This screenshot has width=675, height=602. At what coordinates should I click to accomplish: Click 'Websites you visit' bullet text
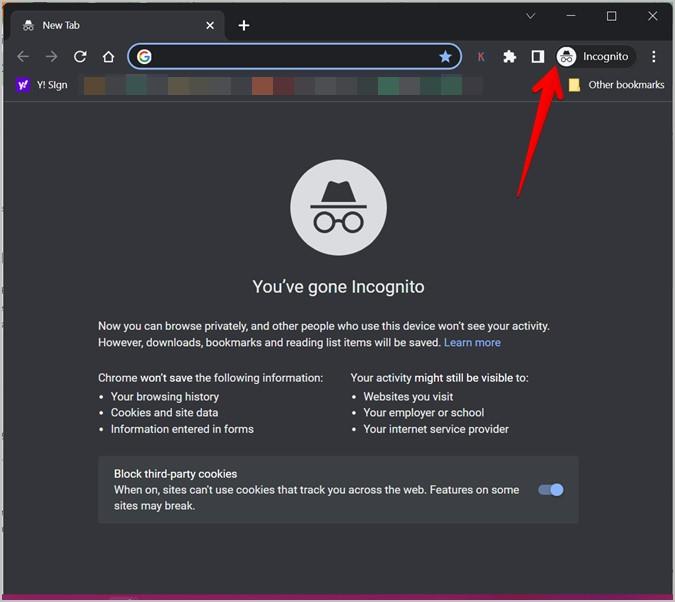point(408,396)
